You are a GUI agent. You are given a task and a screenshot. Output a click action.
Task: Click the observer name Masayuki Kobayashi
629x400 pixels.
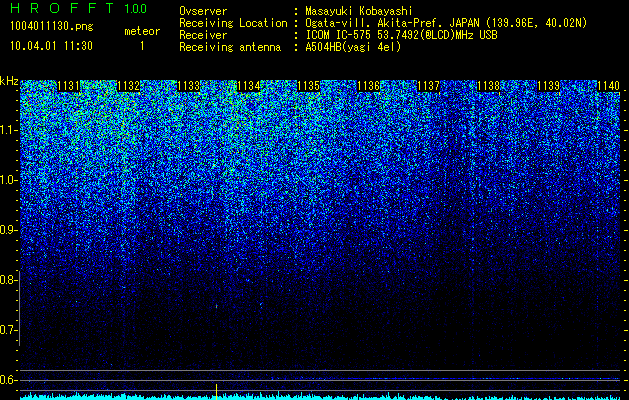[x=359, y=11]
